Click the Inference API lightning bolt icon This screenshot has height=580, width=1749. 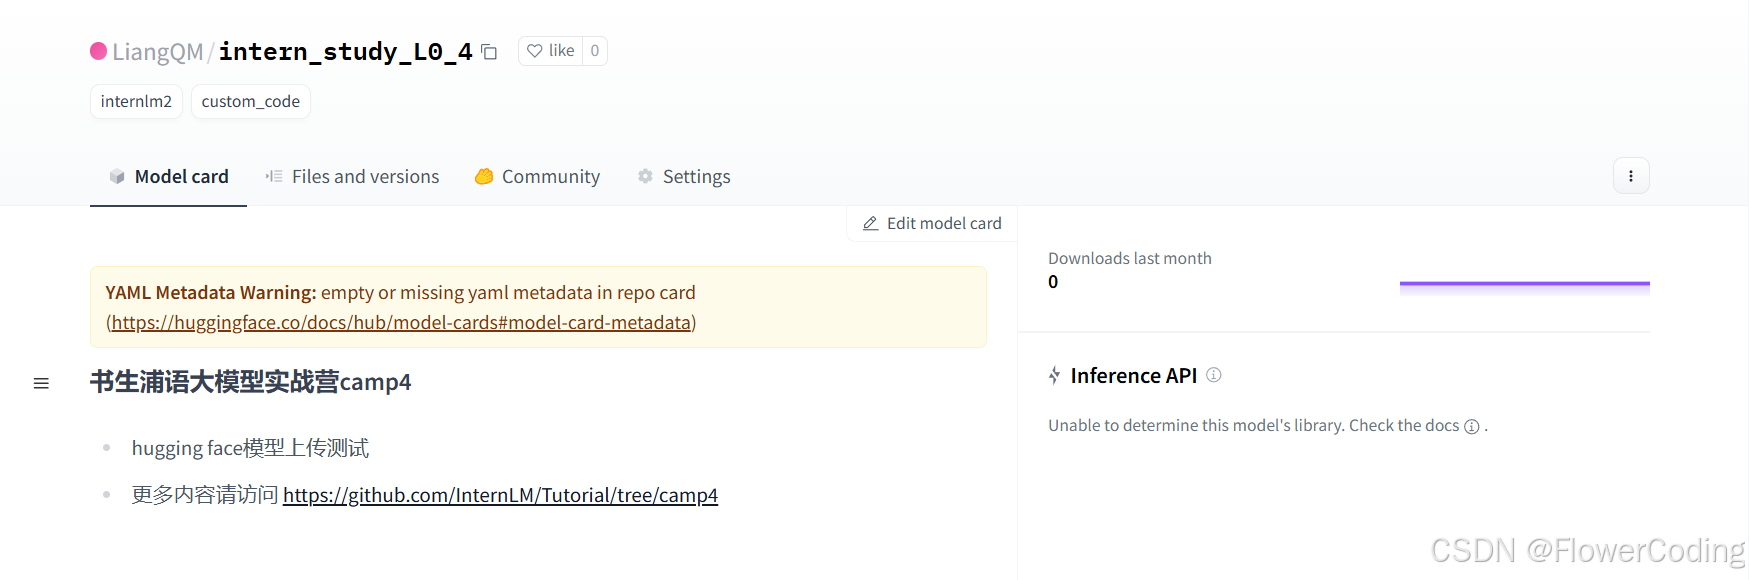(1054, 375)
